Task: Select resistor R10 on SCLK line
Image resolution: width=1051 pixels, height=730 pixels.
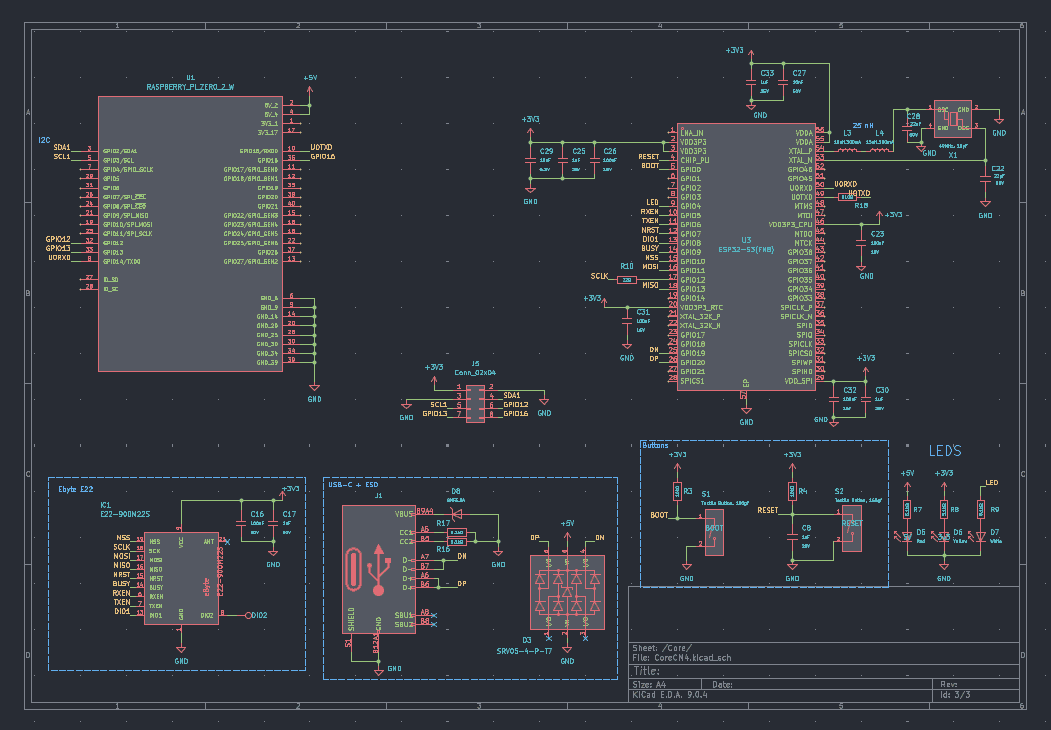Action: tap(627, 280)
